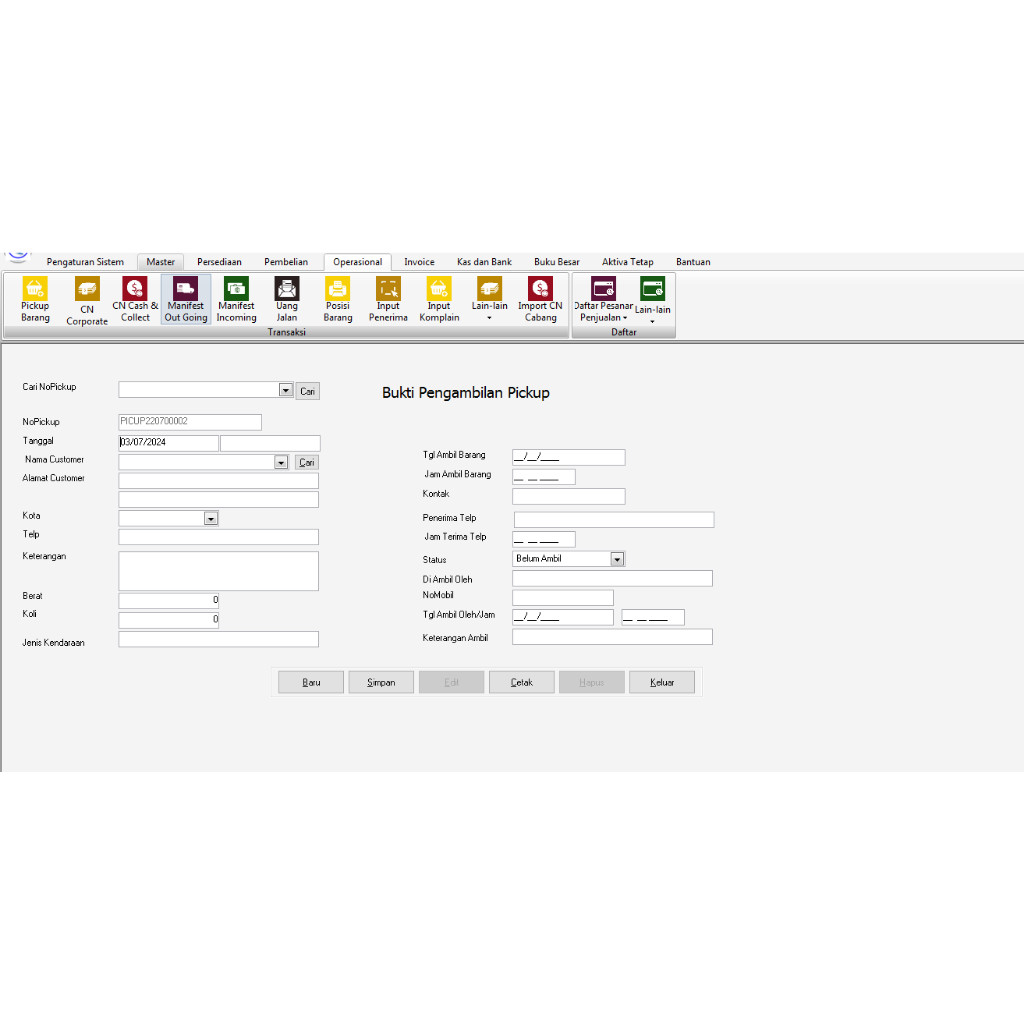The image size is (1024, 1024).
Task: Open the Aktiva Tetap tab
Action: [628, 262]
